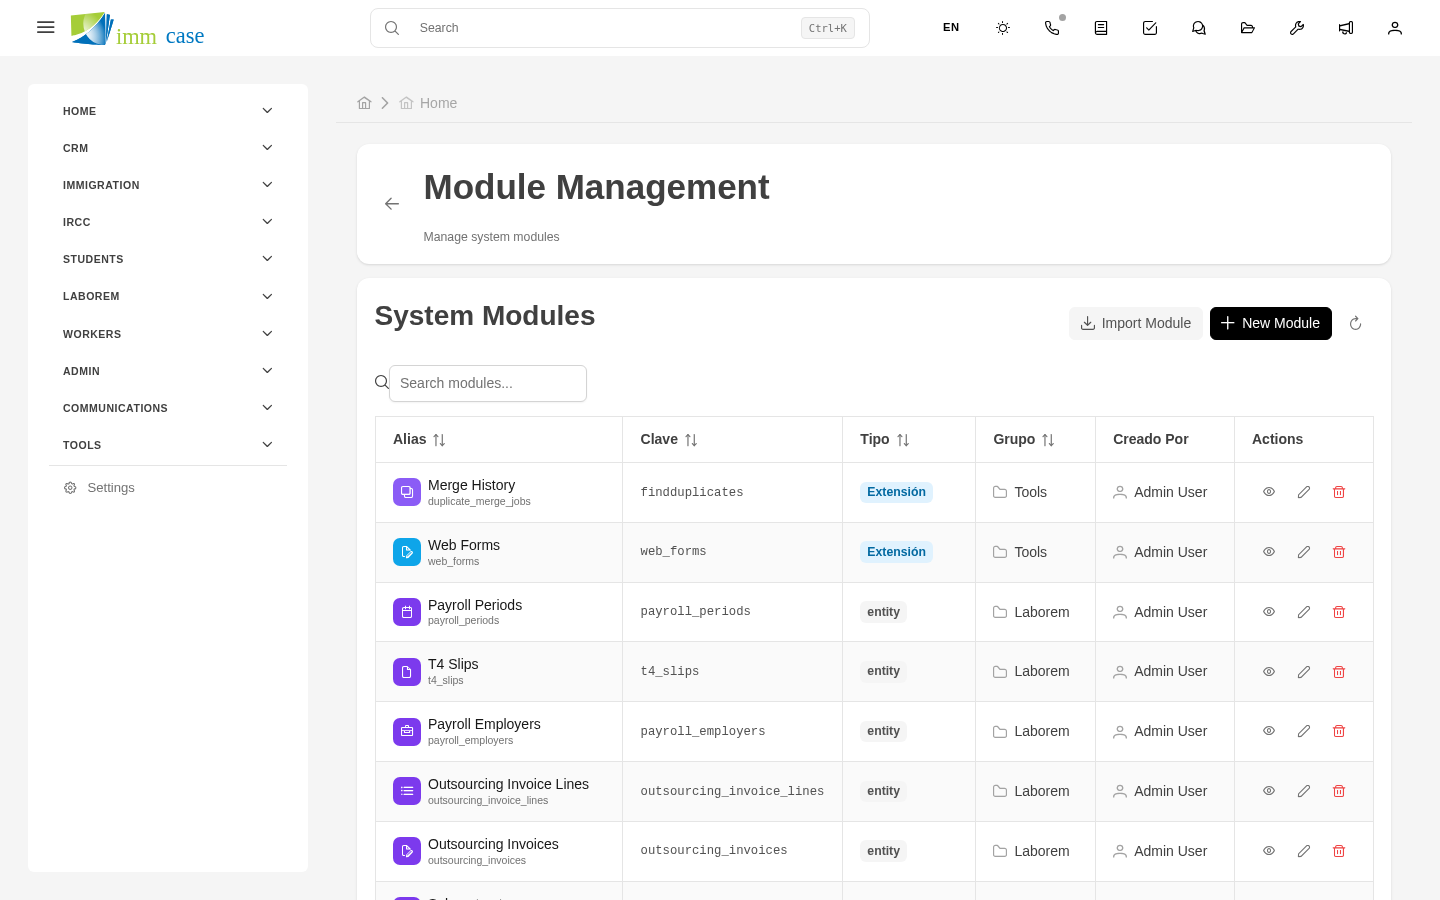Expand the STUDENTS sidebar section
Image resolution: width=1440 pixels, height=900 pixels.
168,259
